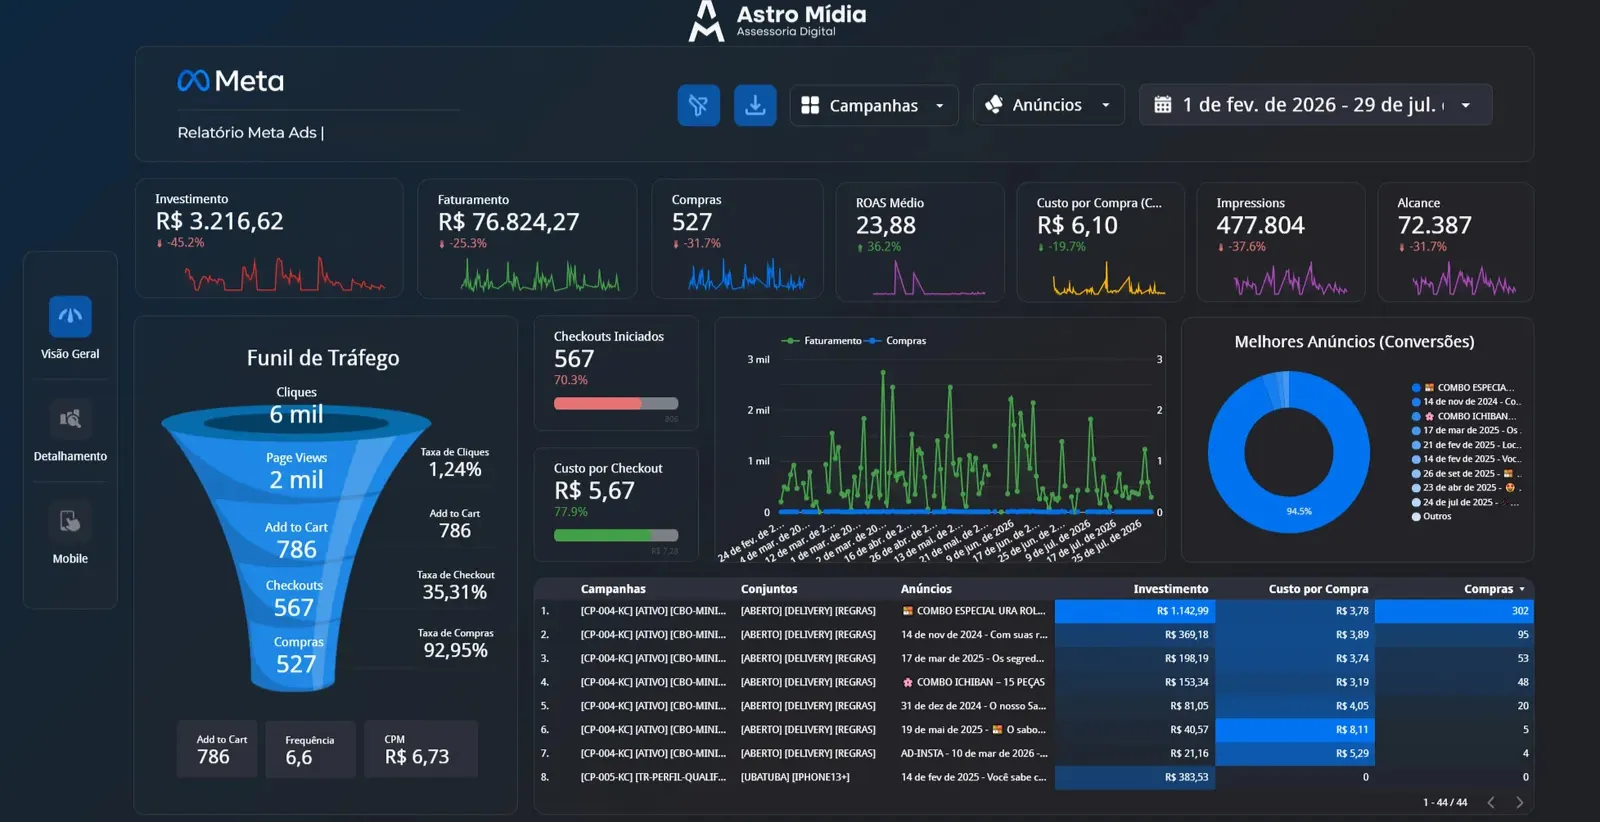The width and height of the screenshot is (1600, 822).
Task: Expand the Campanhas dropdown filter
Action: pyautogui.click(x=874, y=105)
